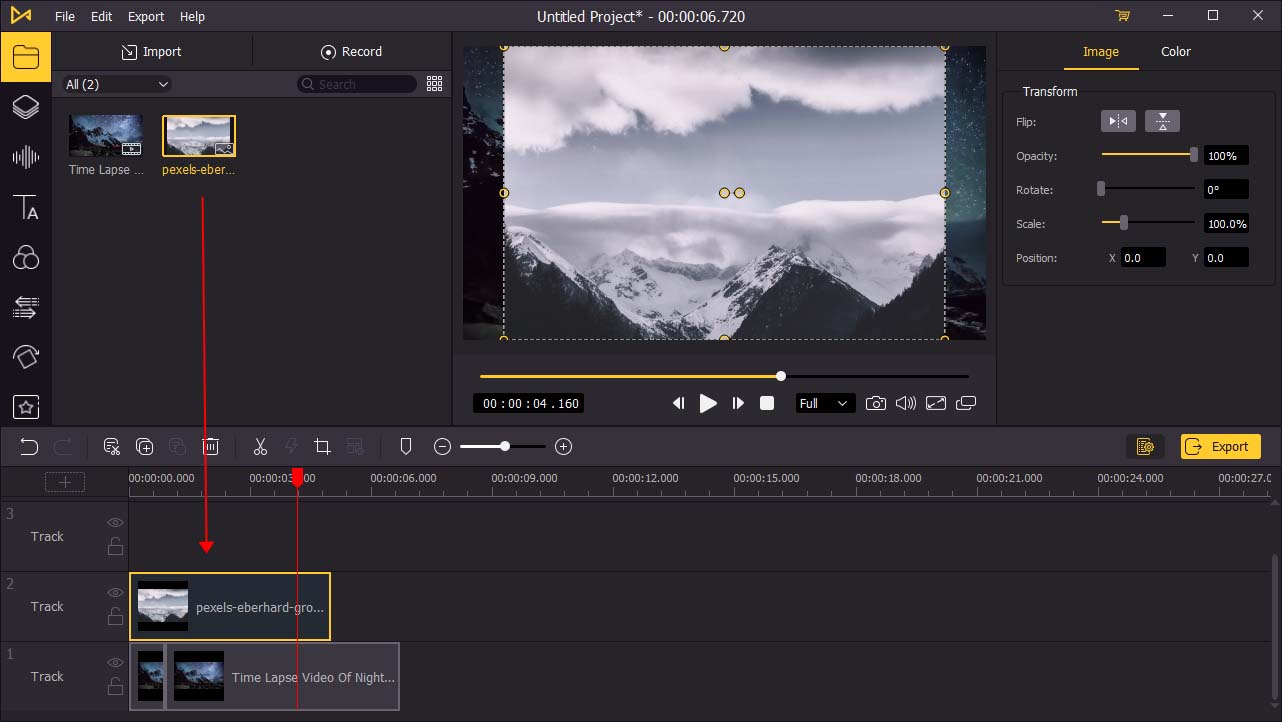Open the Audio waveform panel
The height and width of the screenshot is (722, 1282).
(26, 157)
